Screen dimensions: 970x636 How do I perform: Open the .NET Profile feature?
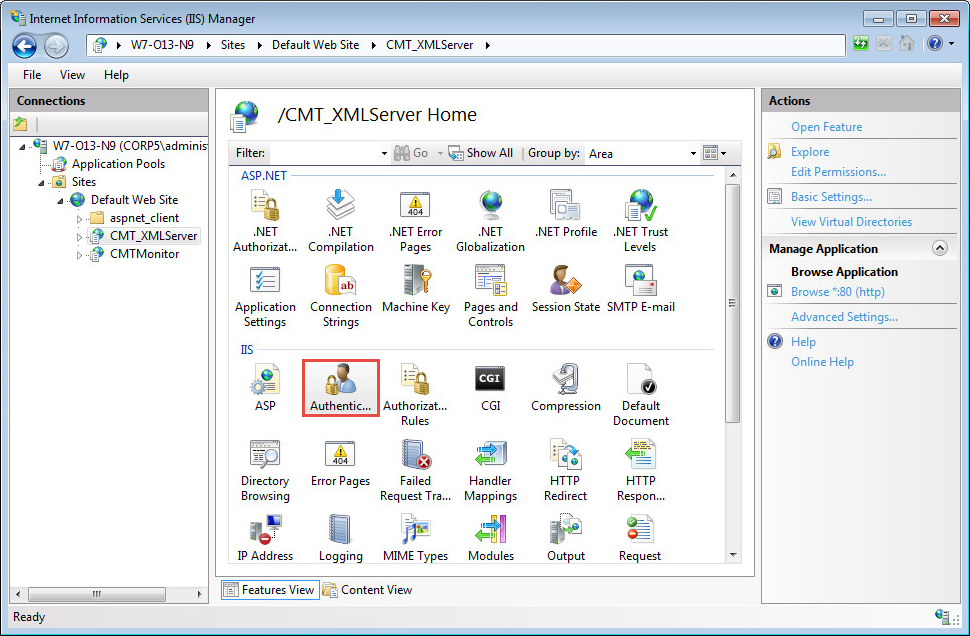[x=565, y=214]
